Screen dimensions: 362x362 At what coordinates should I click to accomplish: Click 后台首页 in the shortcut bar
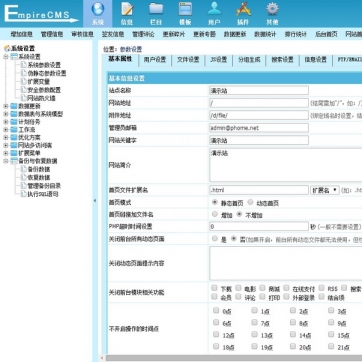326,34
